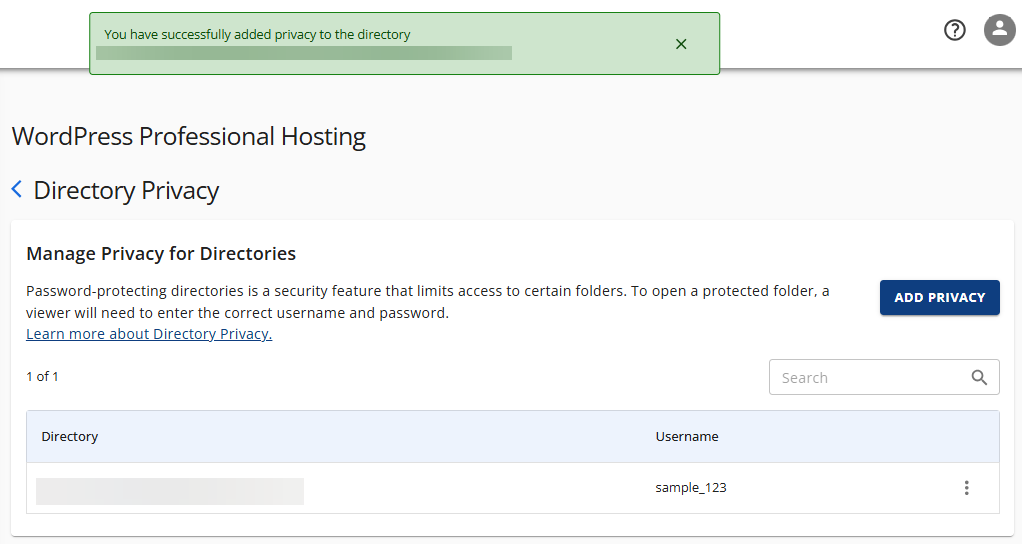The image size is (1022, 544).
Task: Click the Manage Privacy for Directories heading
Action: [161, 253]
